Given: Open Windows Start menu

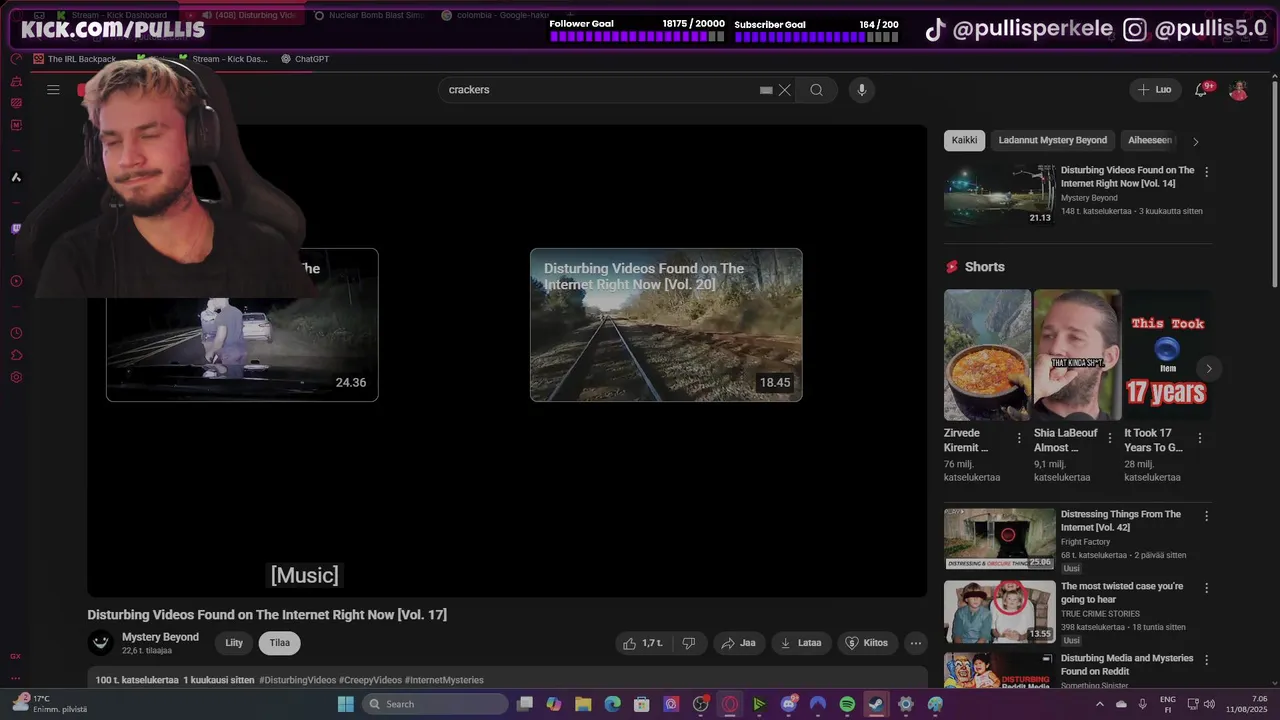Looking at the screenshot, I should 345,704.
